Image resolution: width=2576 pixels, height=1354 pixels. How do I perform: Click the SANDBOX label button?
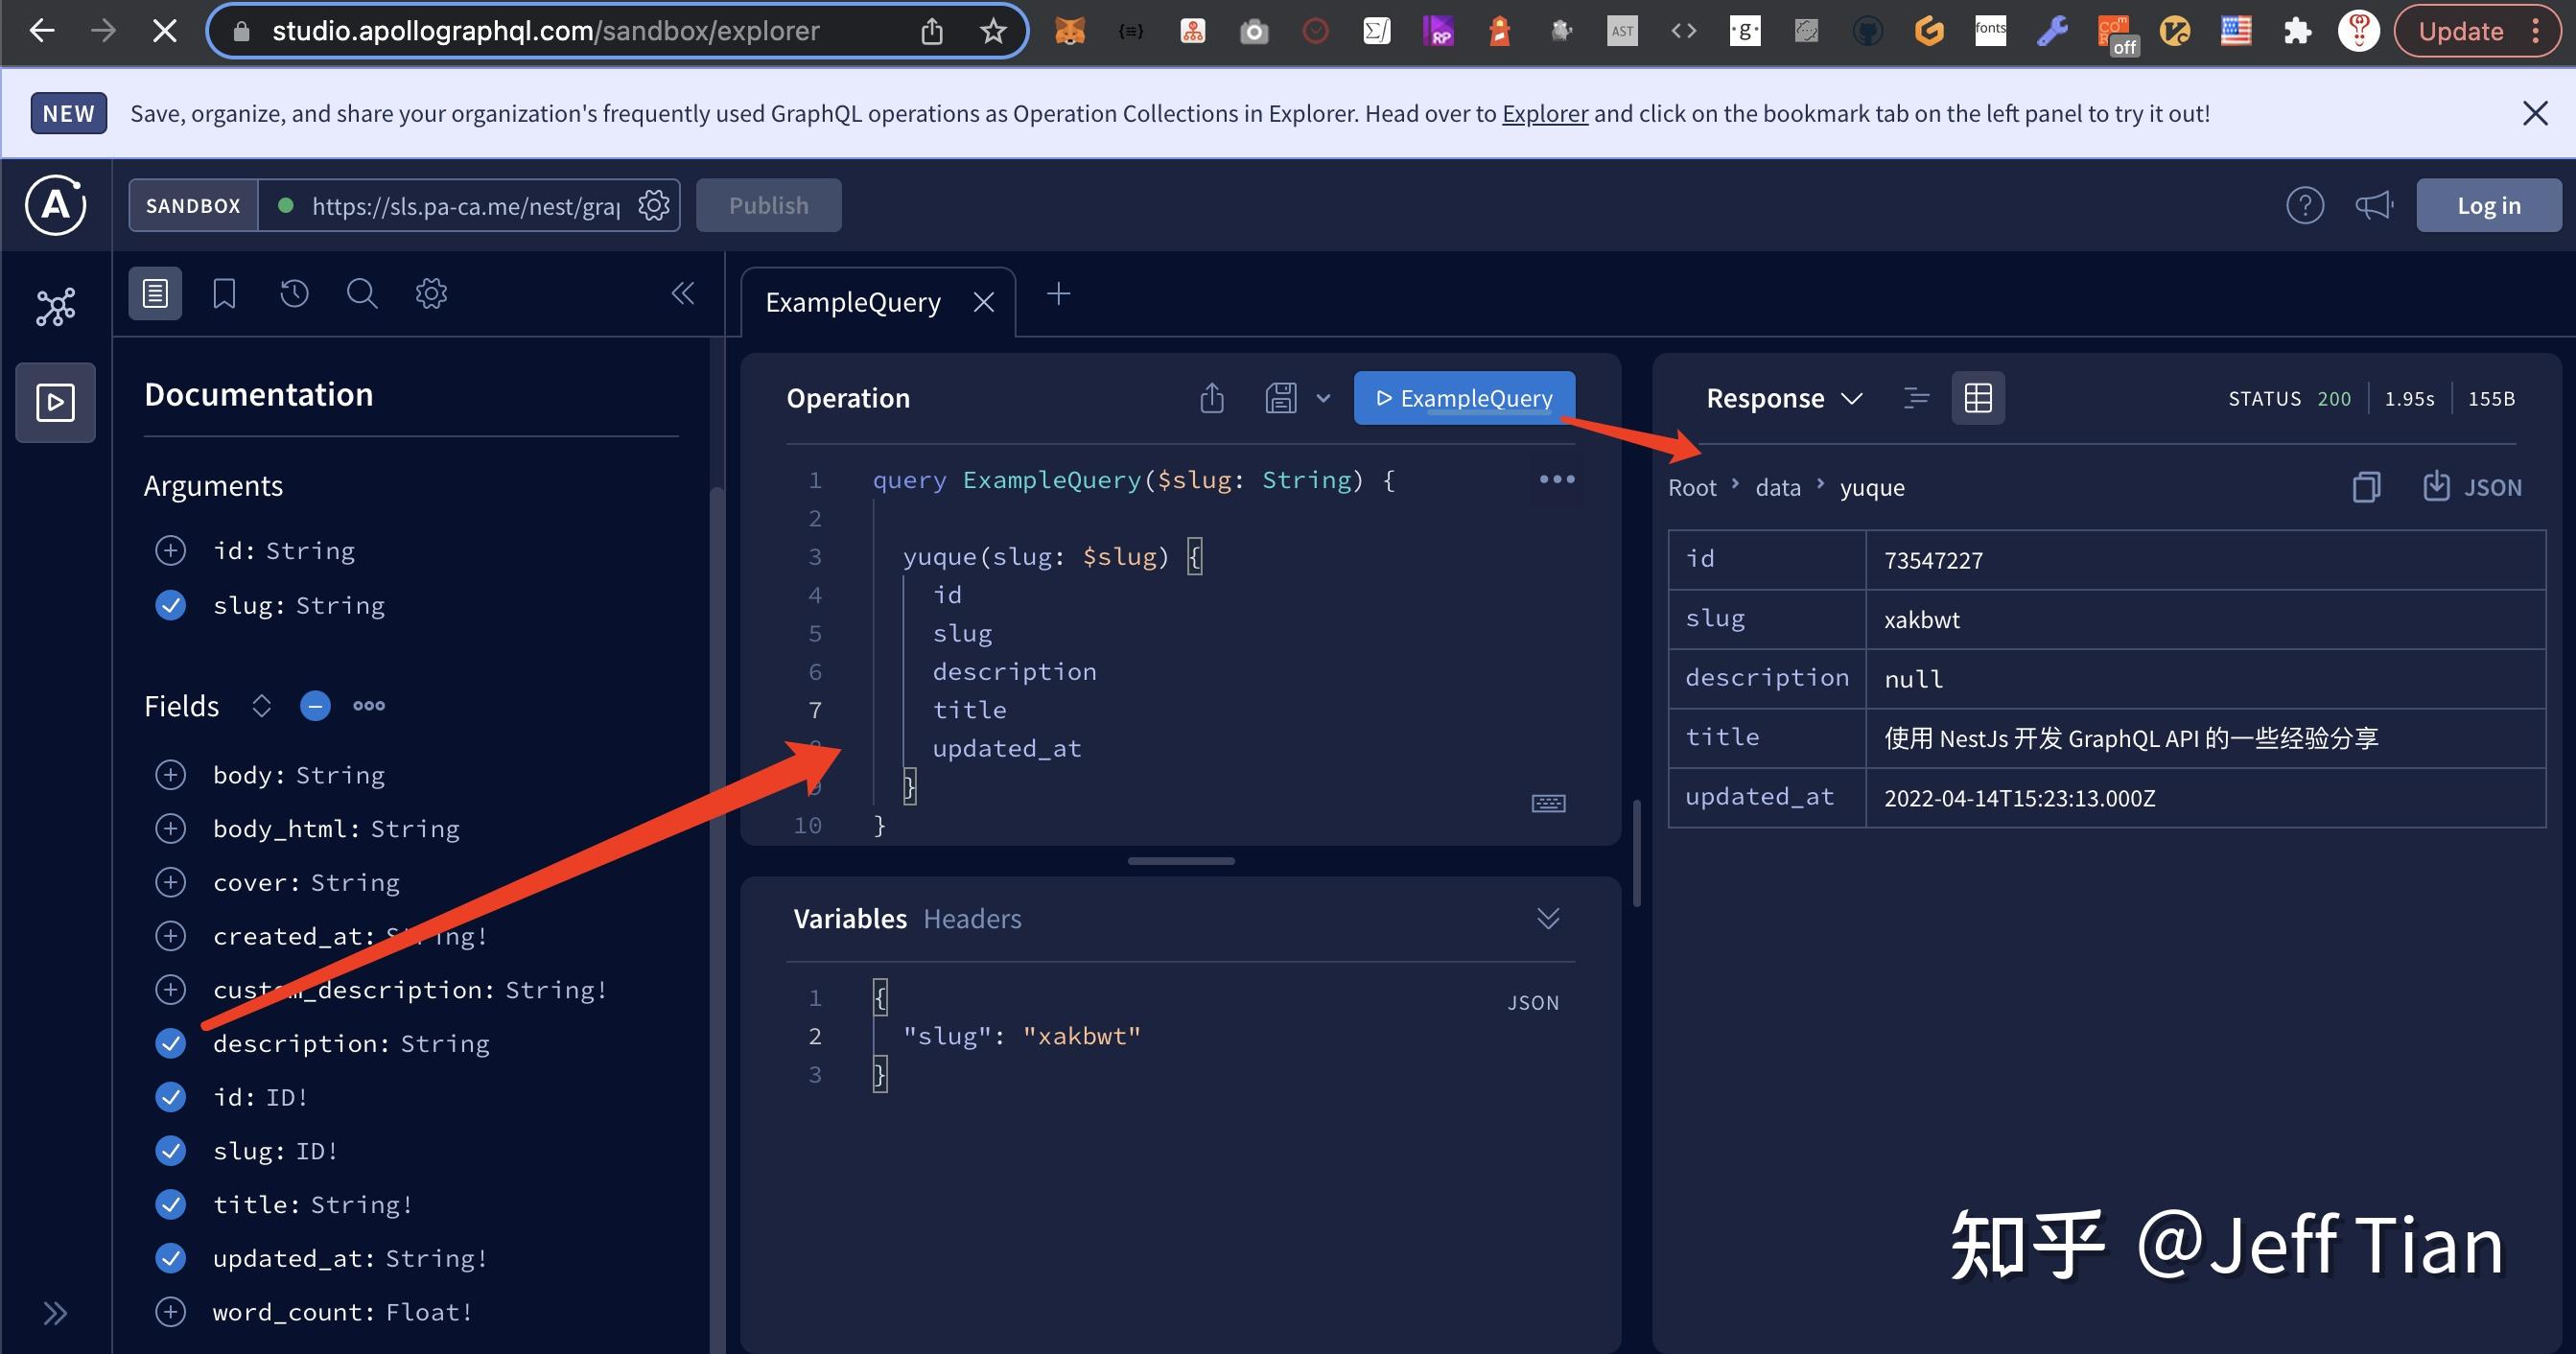click(x=193, y=205)
